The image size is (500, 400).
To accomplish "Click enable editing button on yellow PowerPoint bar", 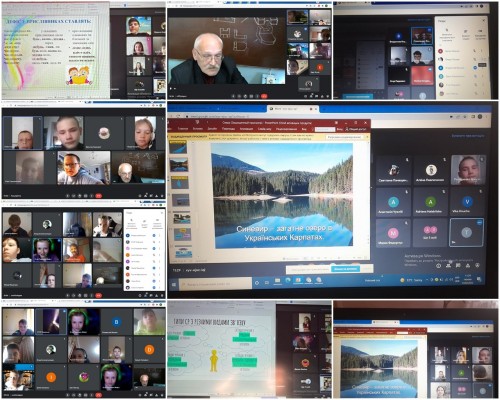I will [x=345, y=137].
